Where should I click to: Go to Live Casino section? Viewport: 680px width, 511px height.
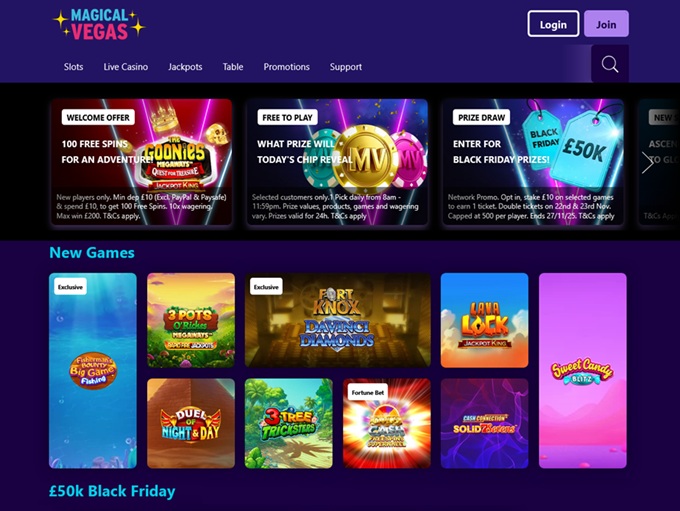tap(125, 67)
